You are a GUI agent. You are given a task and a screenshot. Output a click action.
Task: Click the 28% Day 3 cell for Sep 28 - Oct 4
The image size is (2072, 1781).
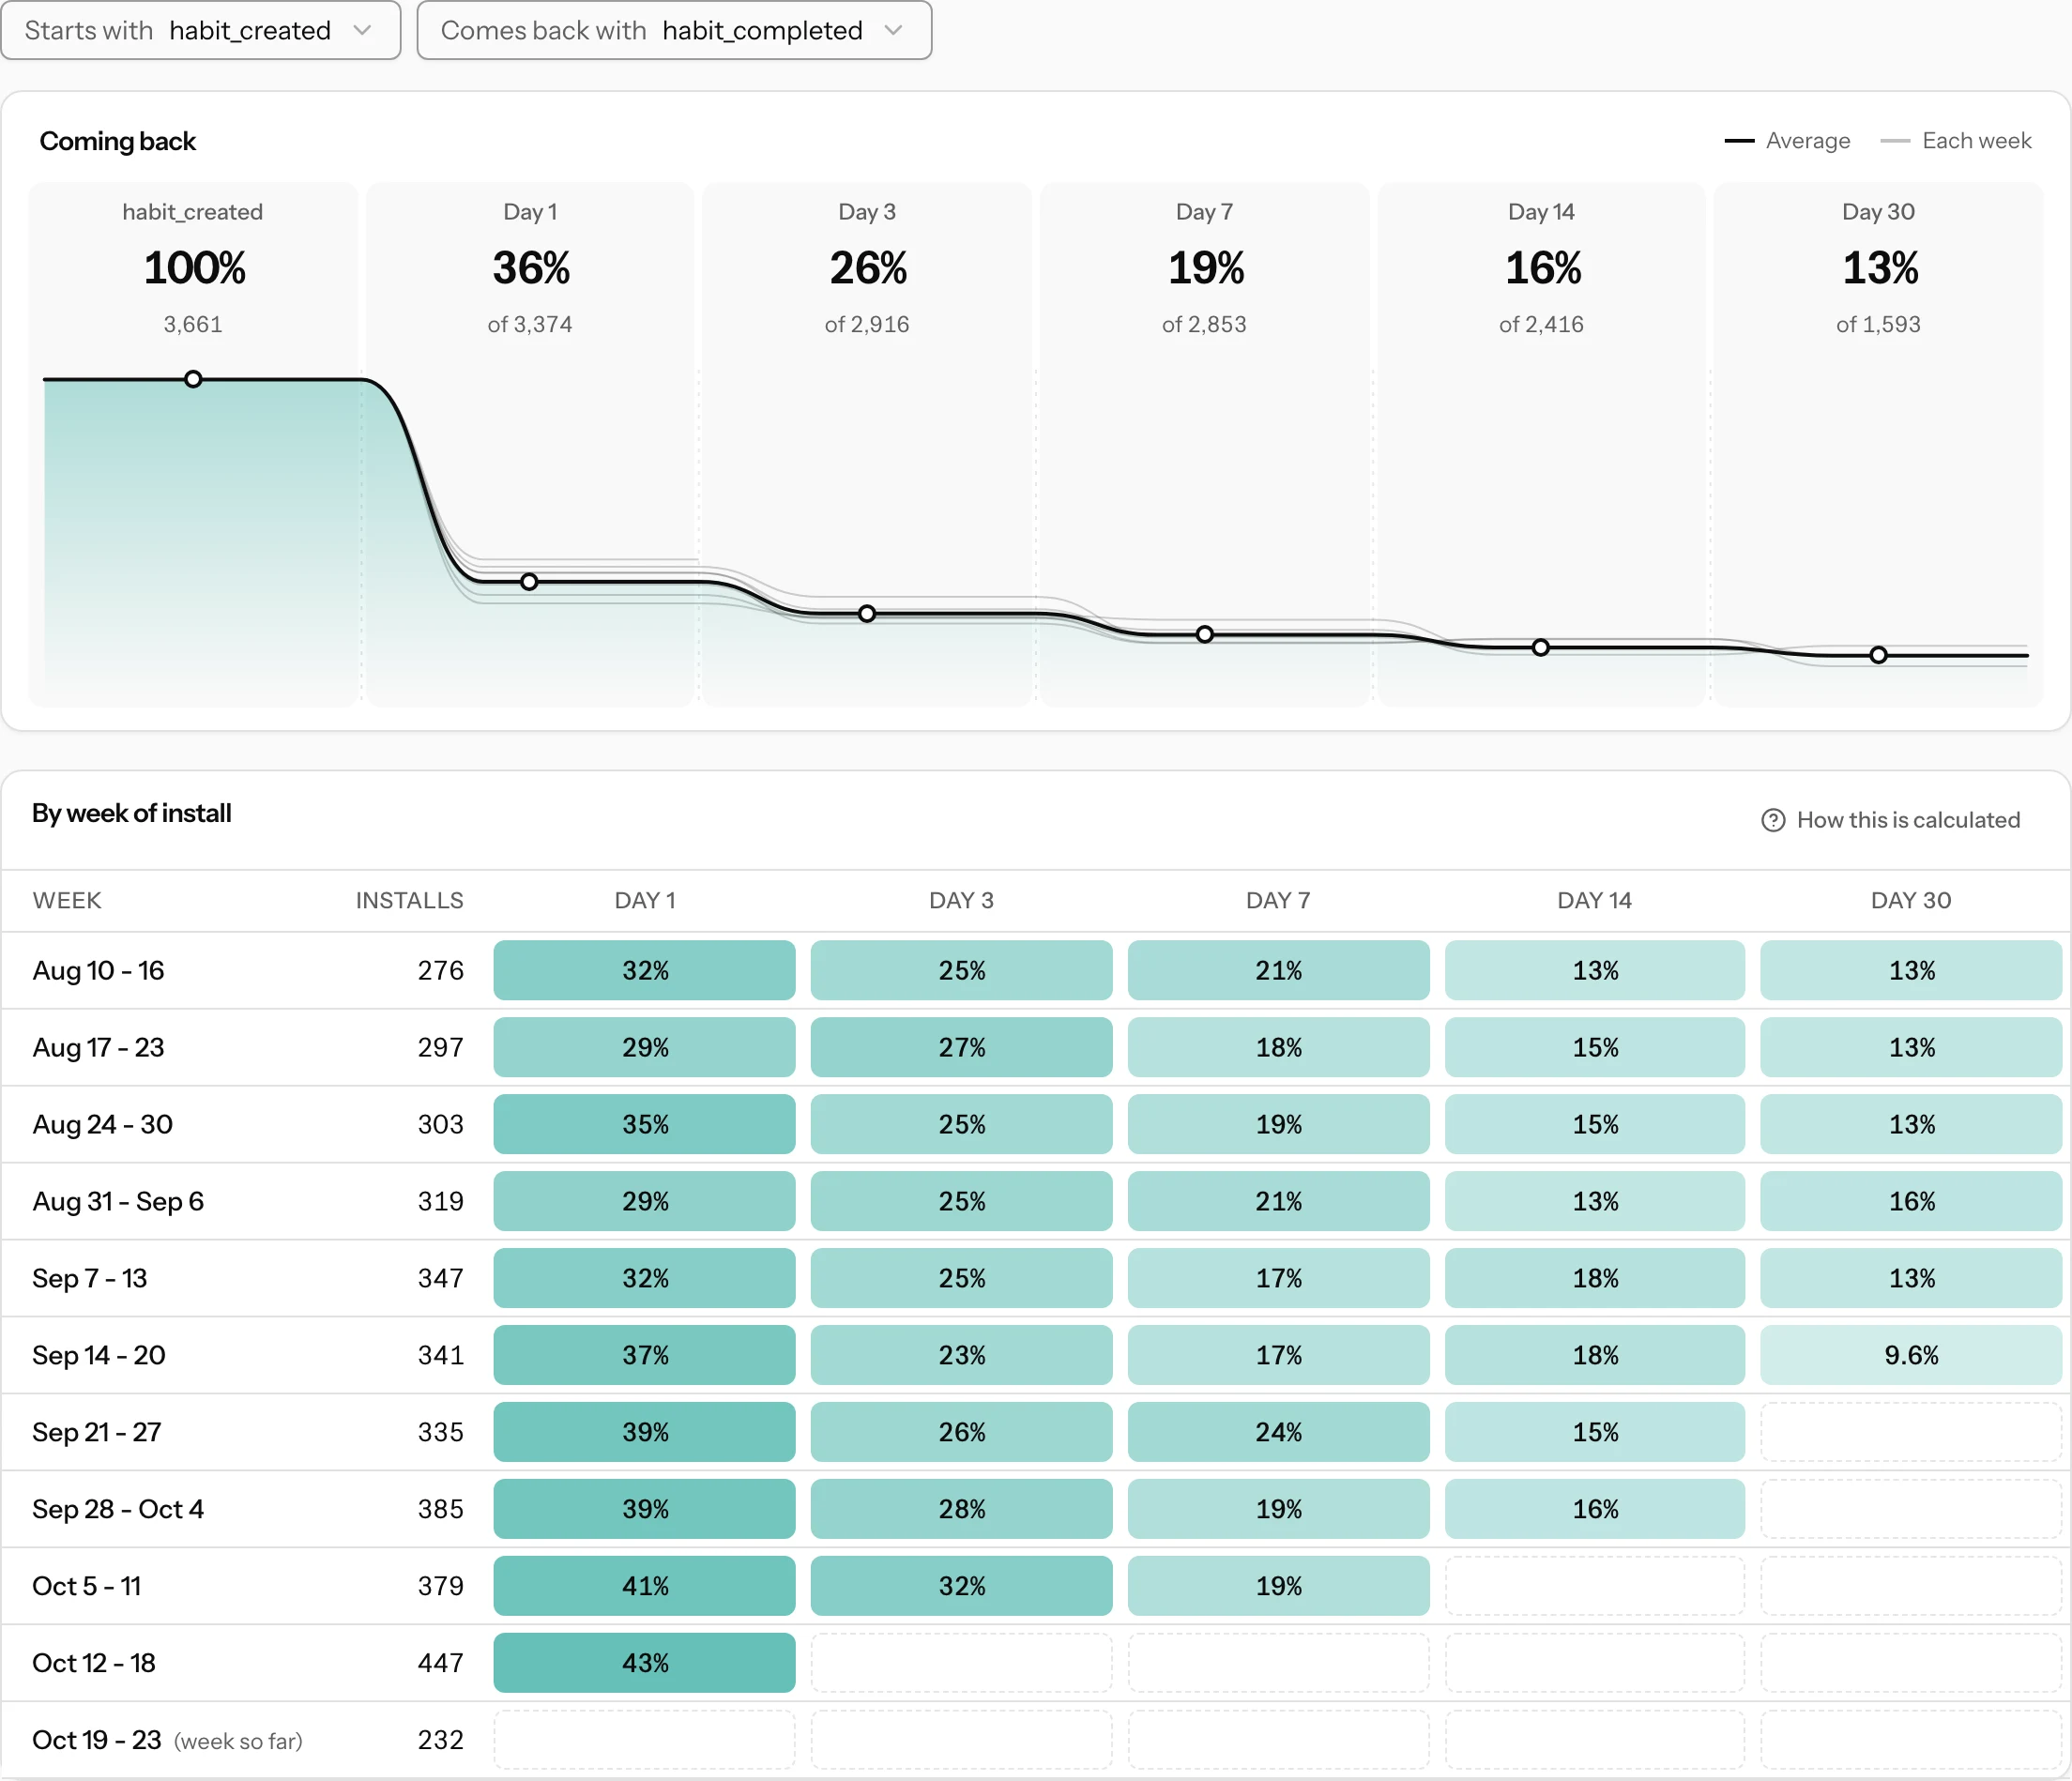click(961, 1509)
